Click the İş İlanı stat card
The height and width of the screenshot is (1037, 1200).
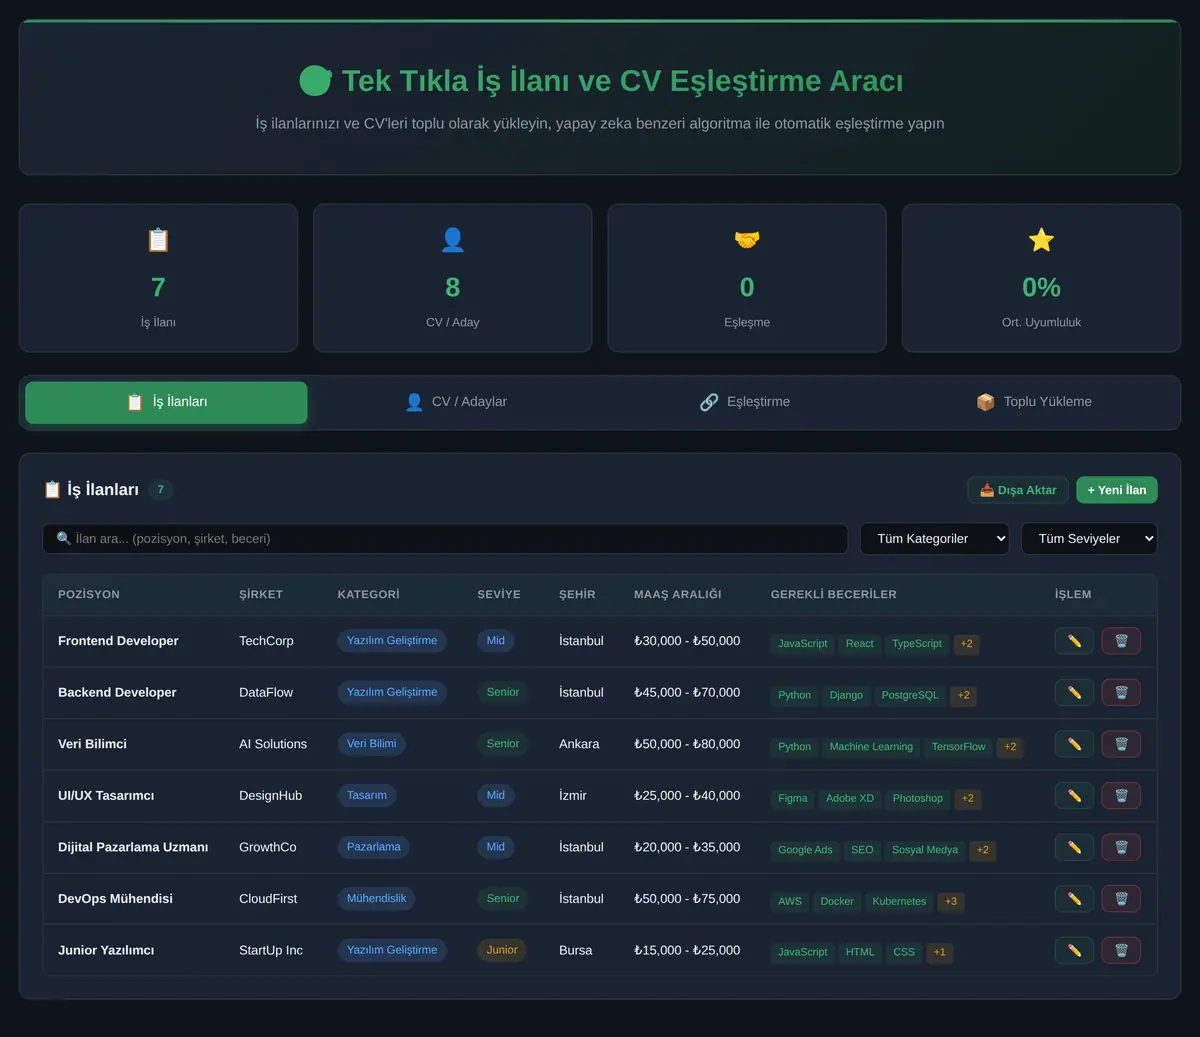[x=158, y=278]
